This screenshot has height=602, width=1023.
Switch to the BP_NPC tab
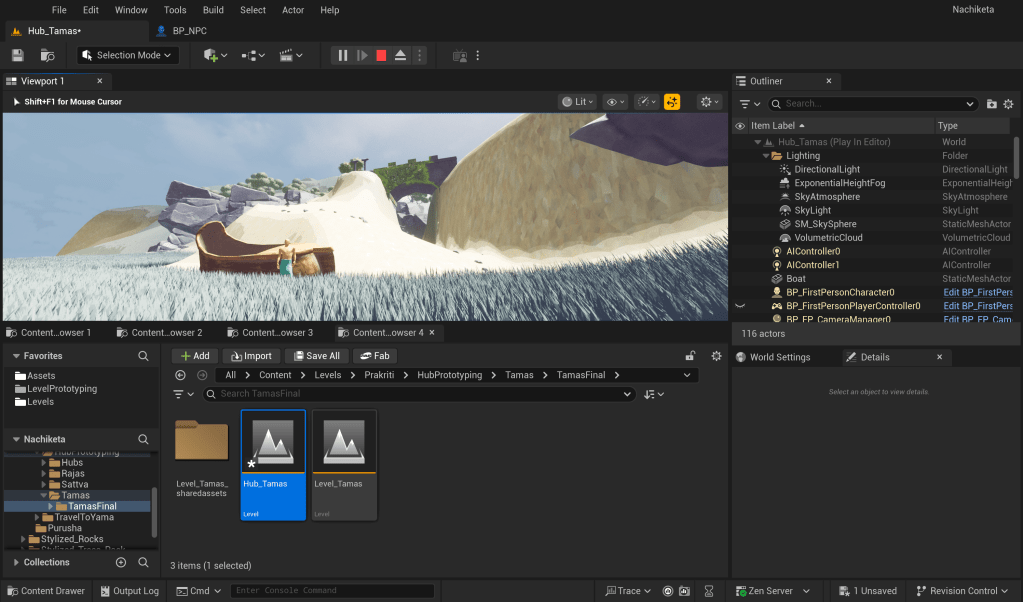(187, 31)
